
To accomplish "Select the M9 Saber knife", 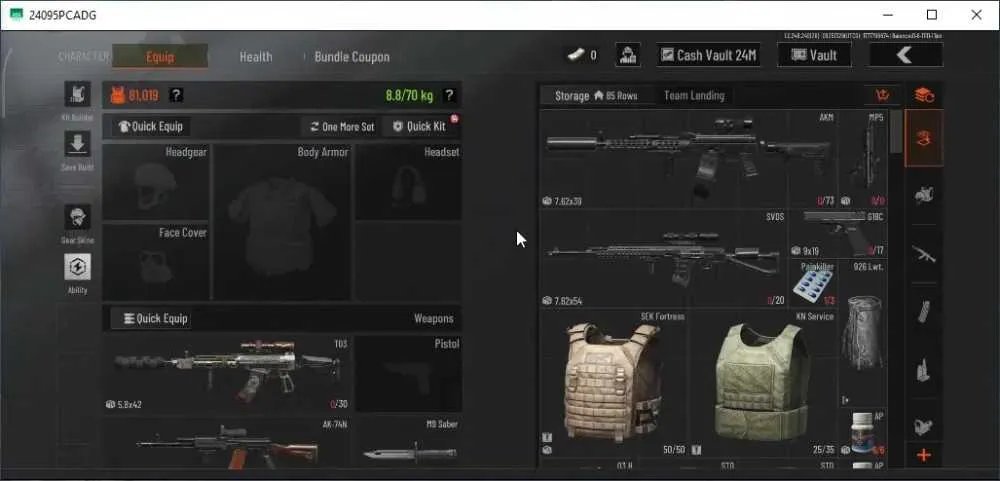I will tap(408, 442).
